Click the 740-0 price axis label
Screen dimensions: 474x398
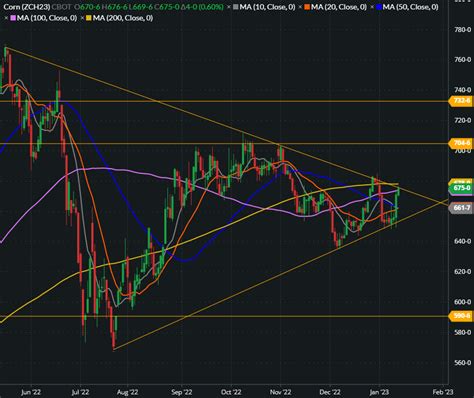click(x=463, y=90)
